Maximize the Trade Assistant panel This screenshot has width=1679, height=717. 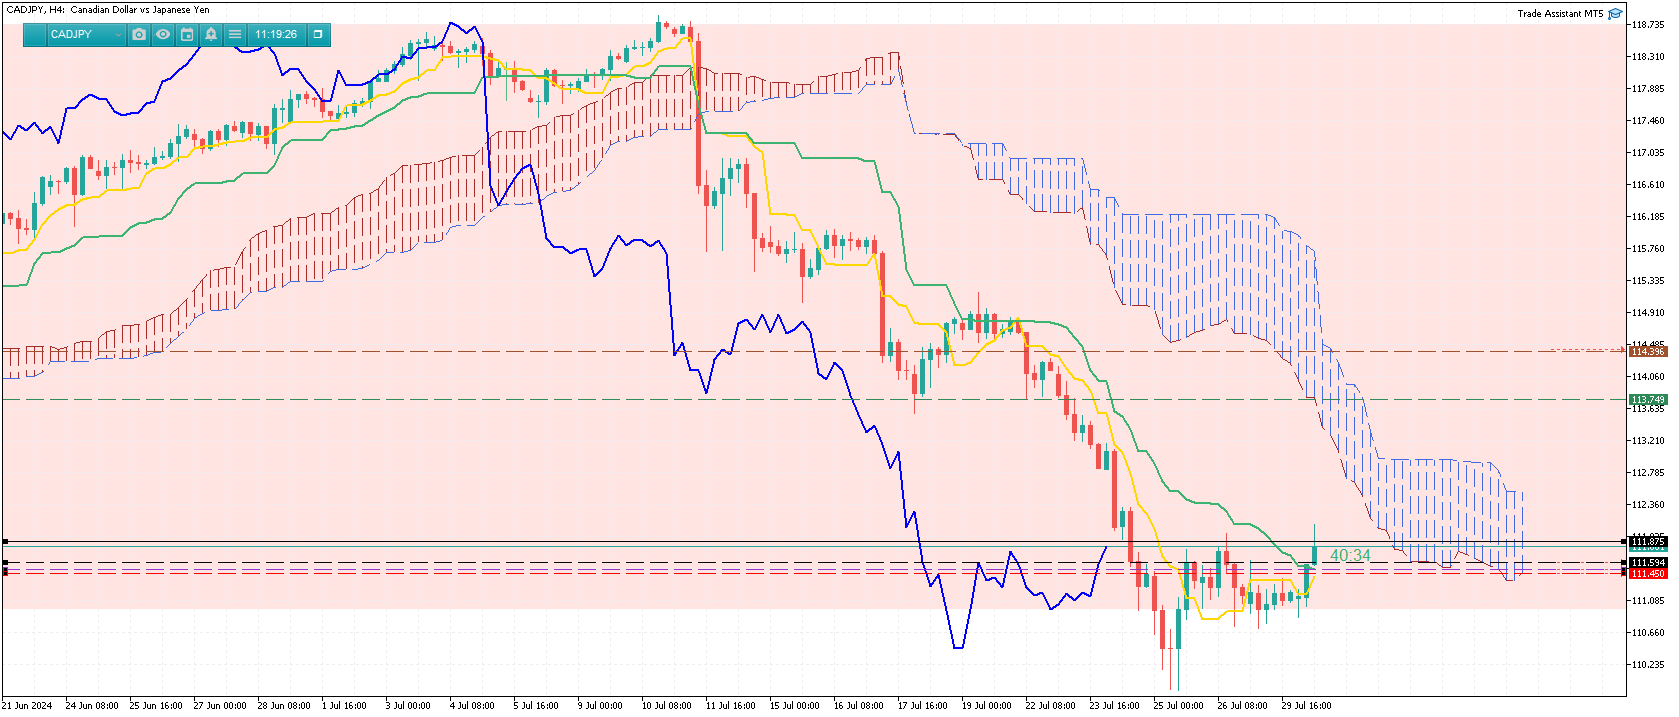tap(318, 34)
